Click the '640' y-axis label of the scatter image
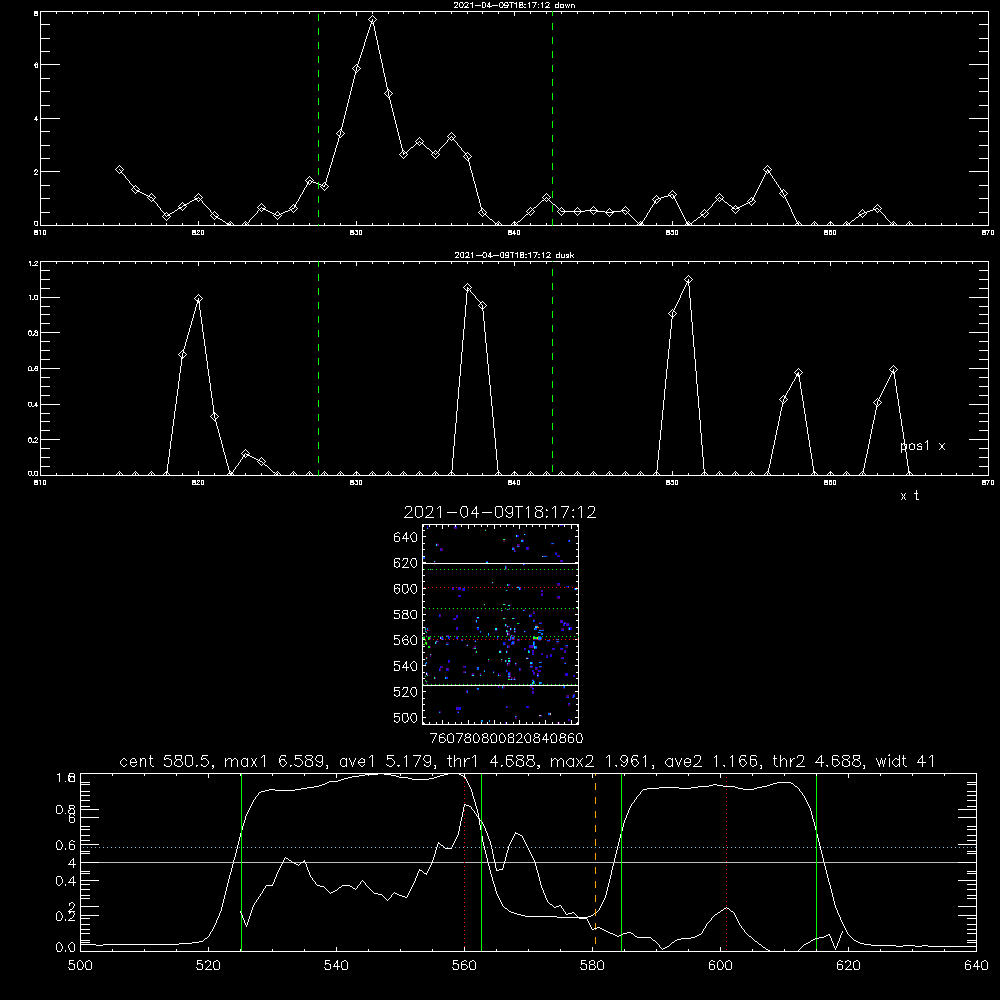1000x1000 pixels. [406, 538]
